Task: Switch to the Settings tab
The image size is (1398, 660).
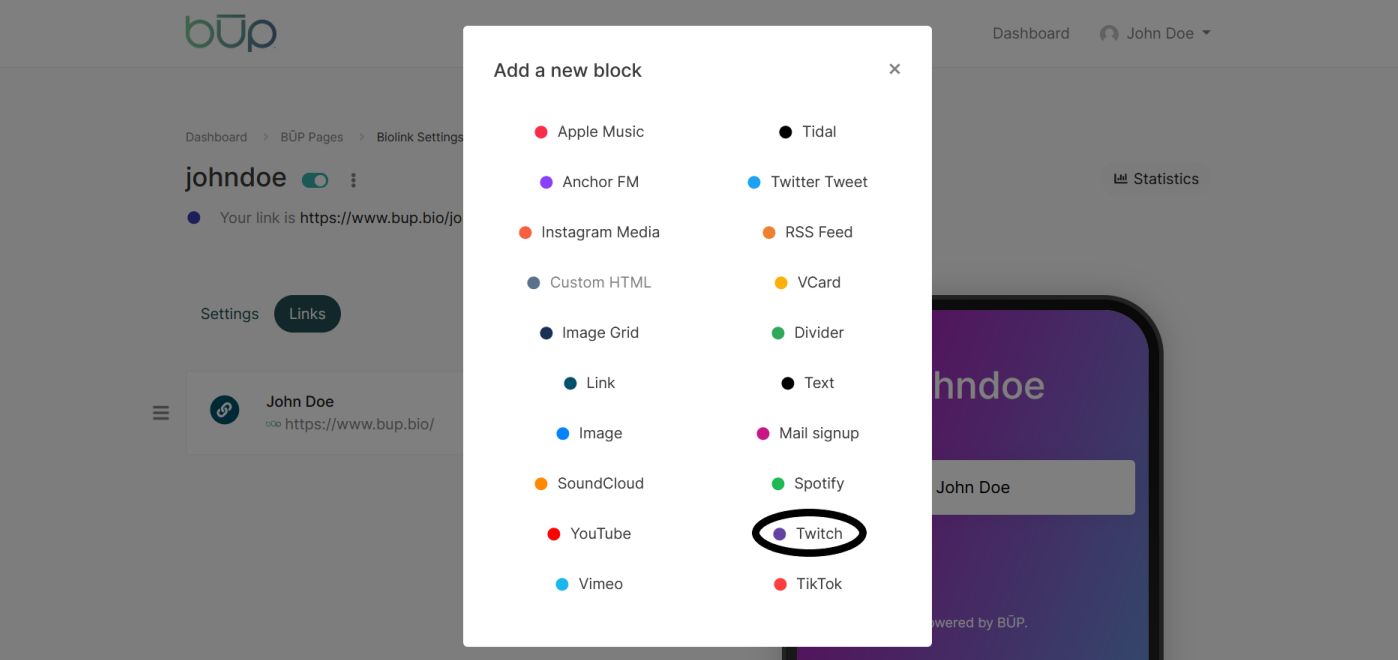Action: (229, 314)
